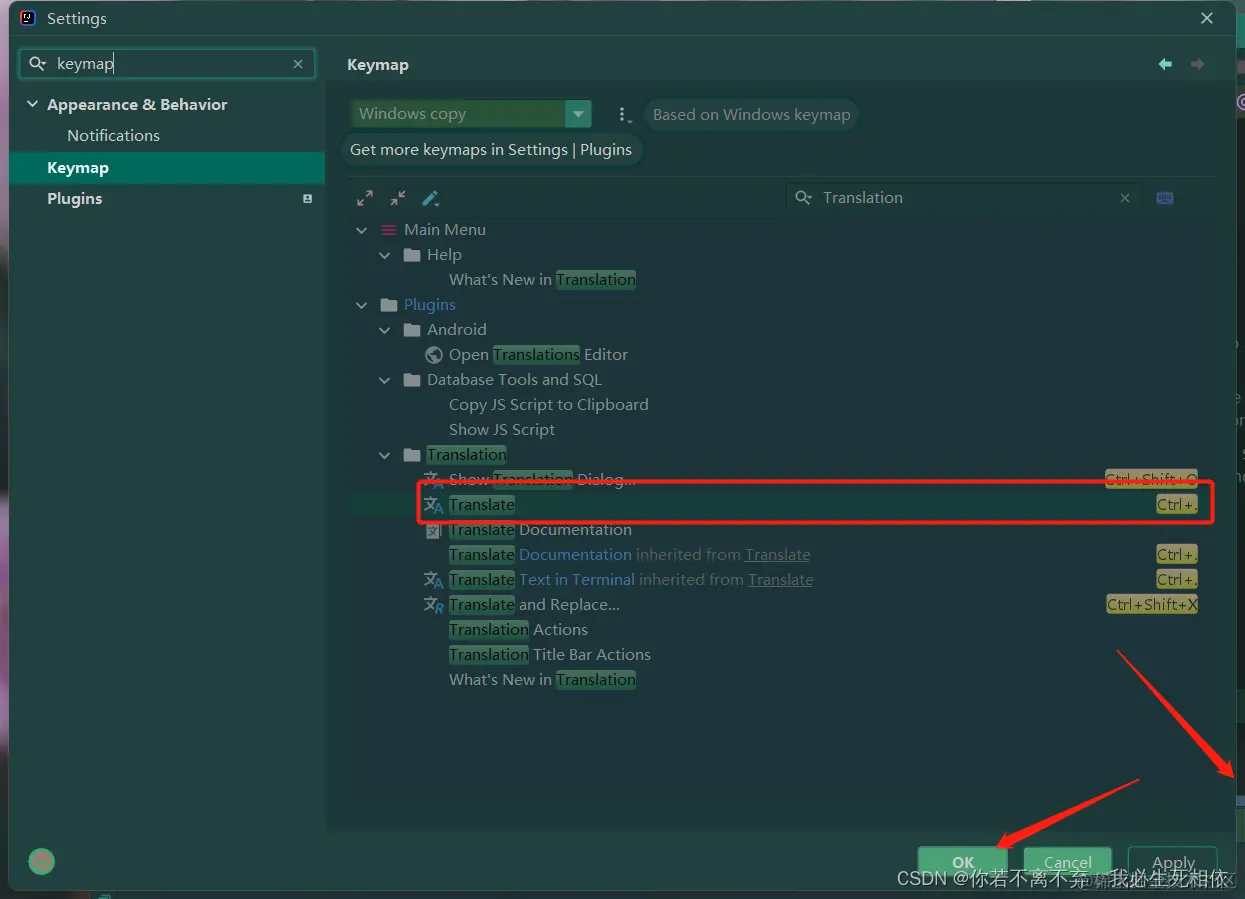Viewport: 1245px width, 899px height.
Task: Click the keymap settings search field
Action: coord(167,64)
